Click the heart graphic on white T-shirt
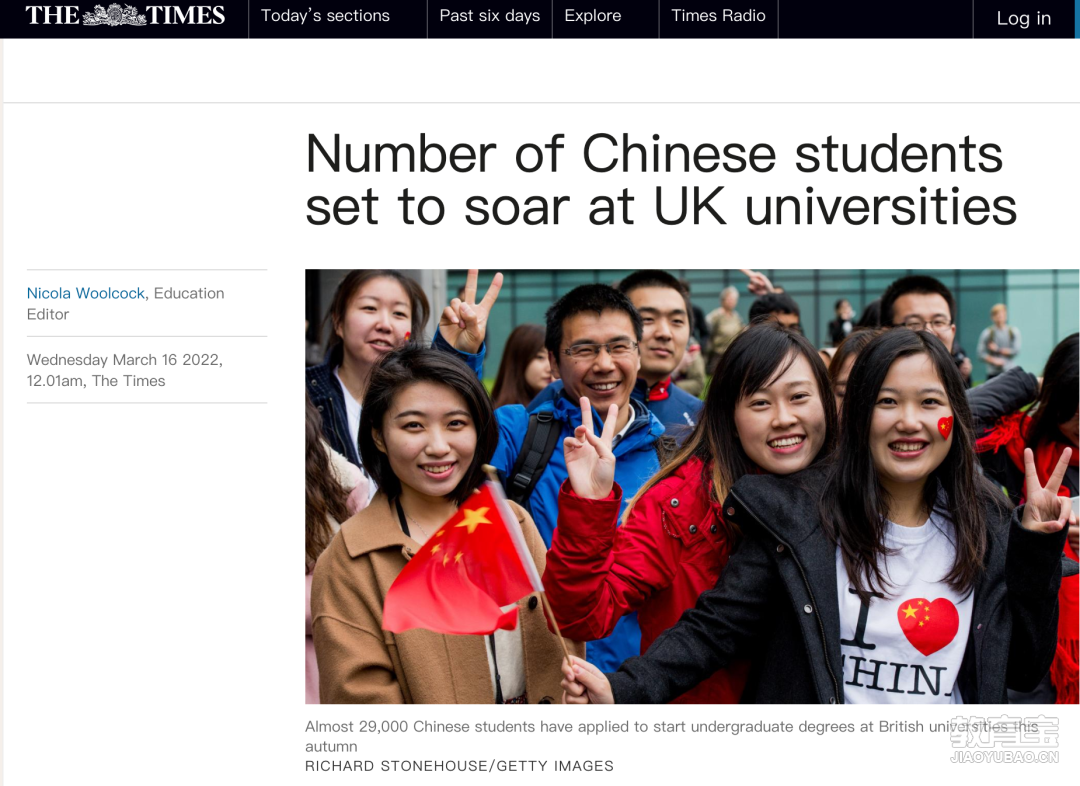Viewport: 1080px width, 786px height. click(x=928, y=625)
